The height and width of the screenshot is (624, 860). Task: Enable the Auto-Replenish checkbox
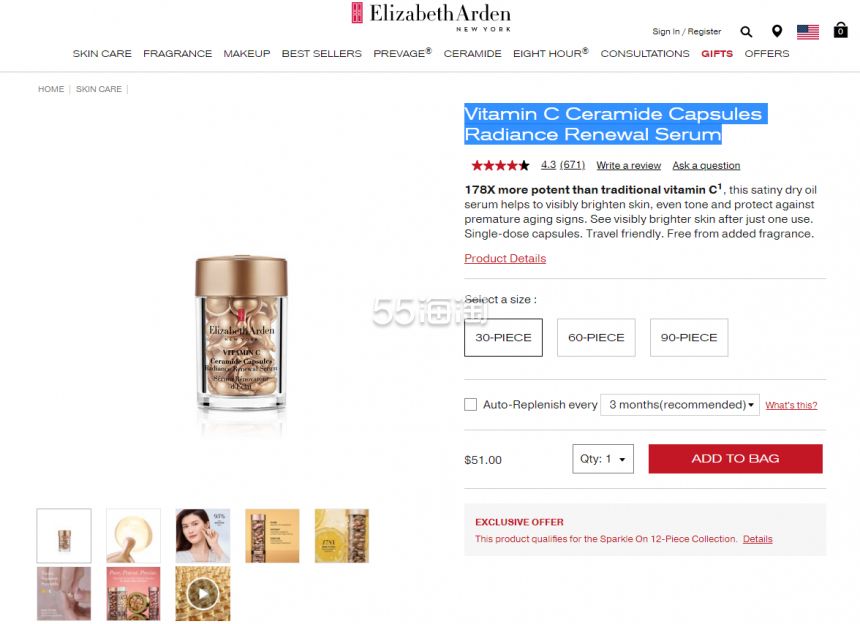coord(470,405)
